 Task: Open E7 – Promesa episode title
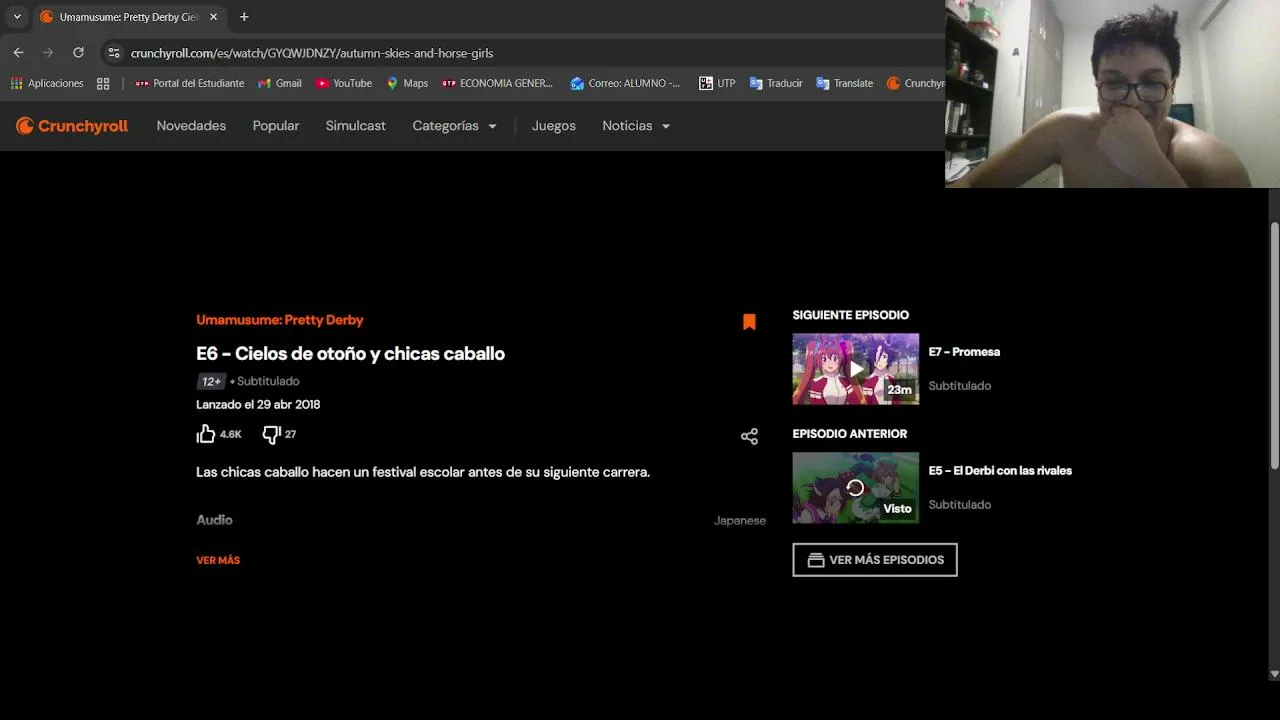point(964,352)
